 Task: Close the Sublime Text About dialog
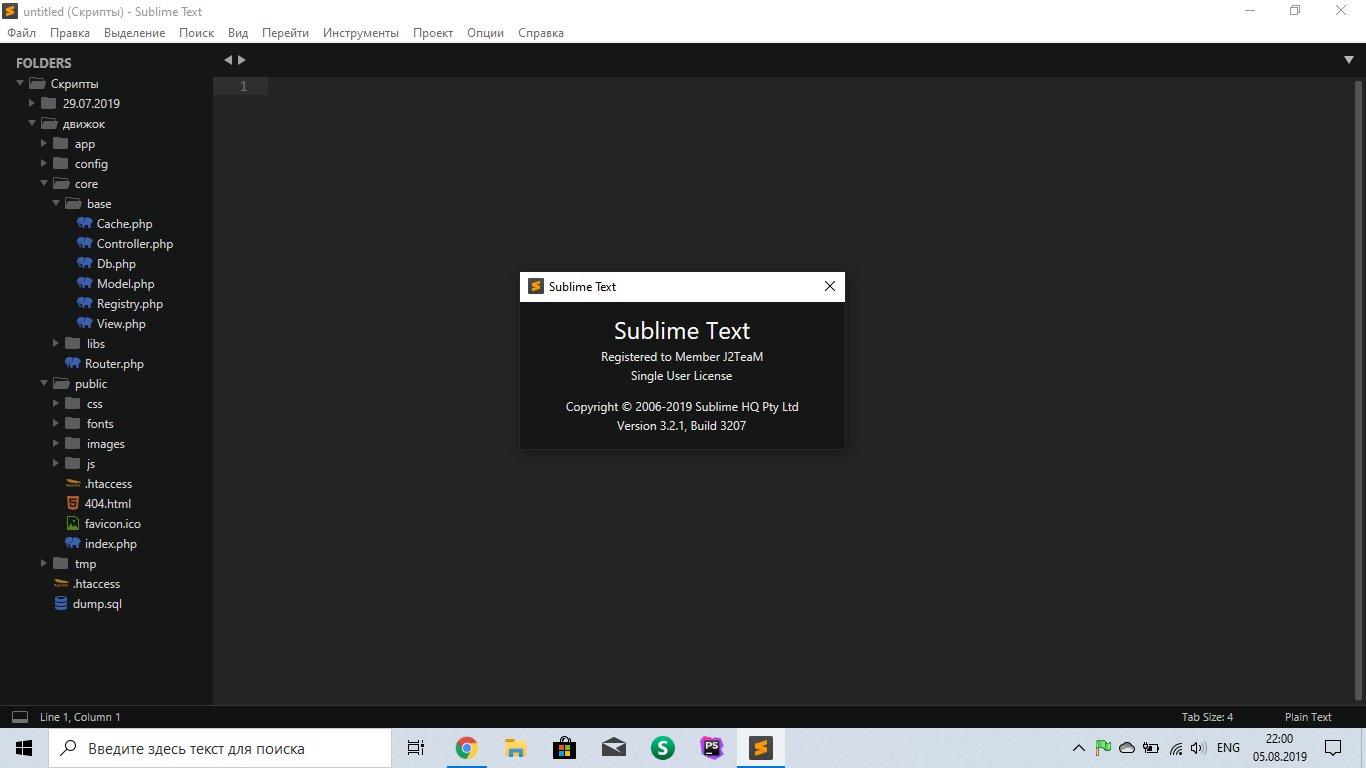pyautogui.click(x=829, y=287)
